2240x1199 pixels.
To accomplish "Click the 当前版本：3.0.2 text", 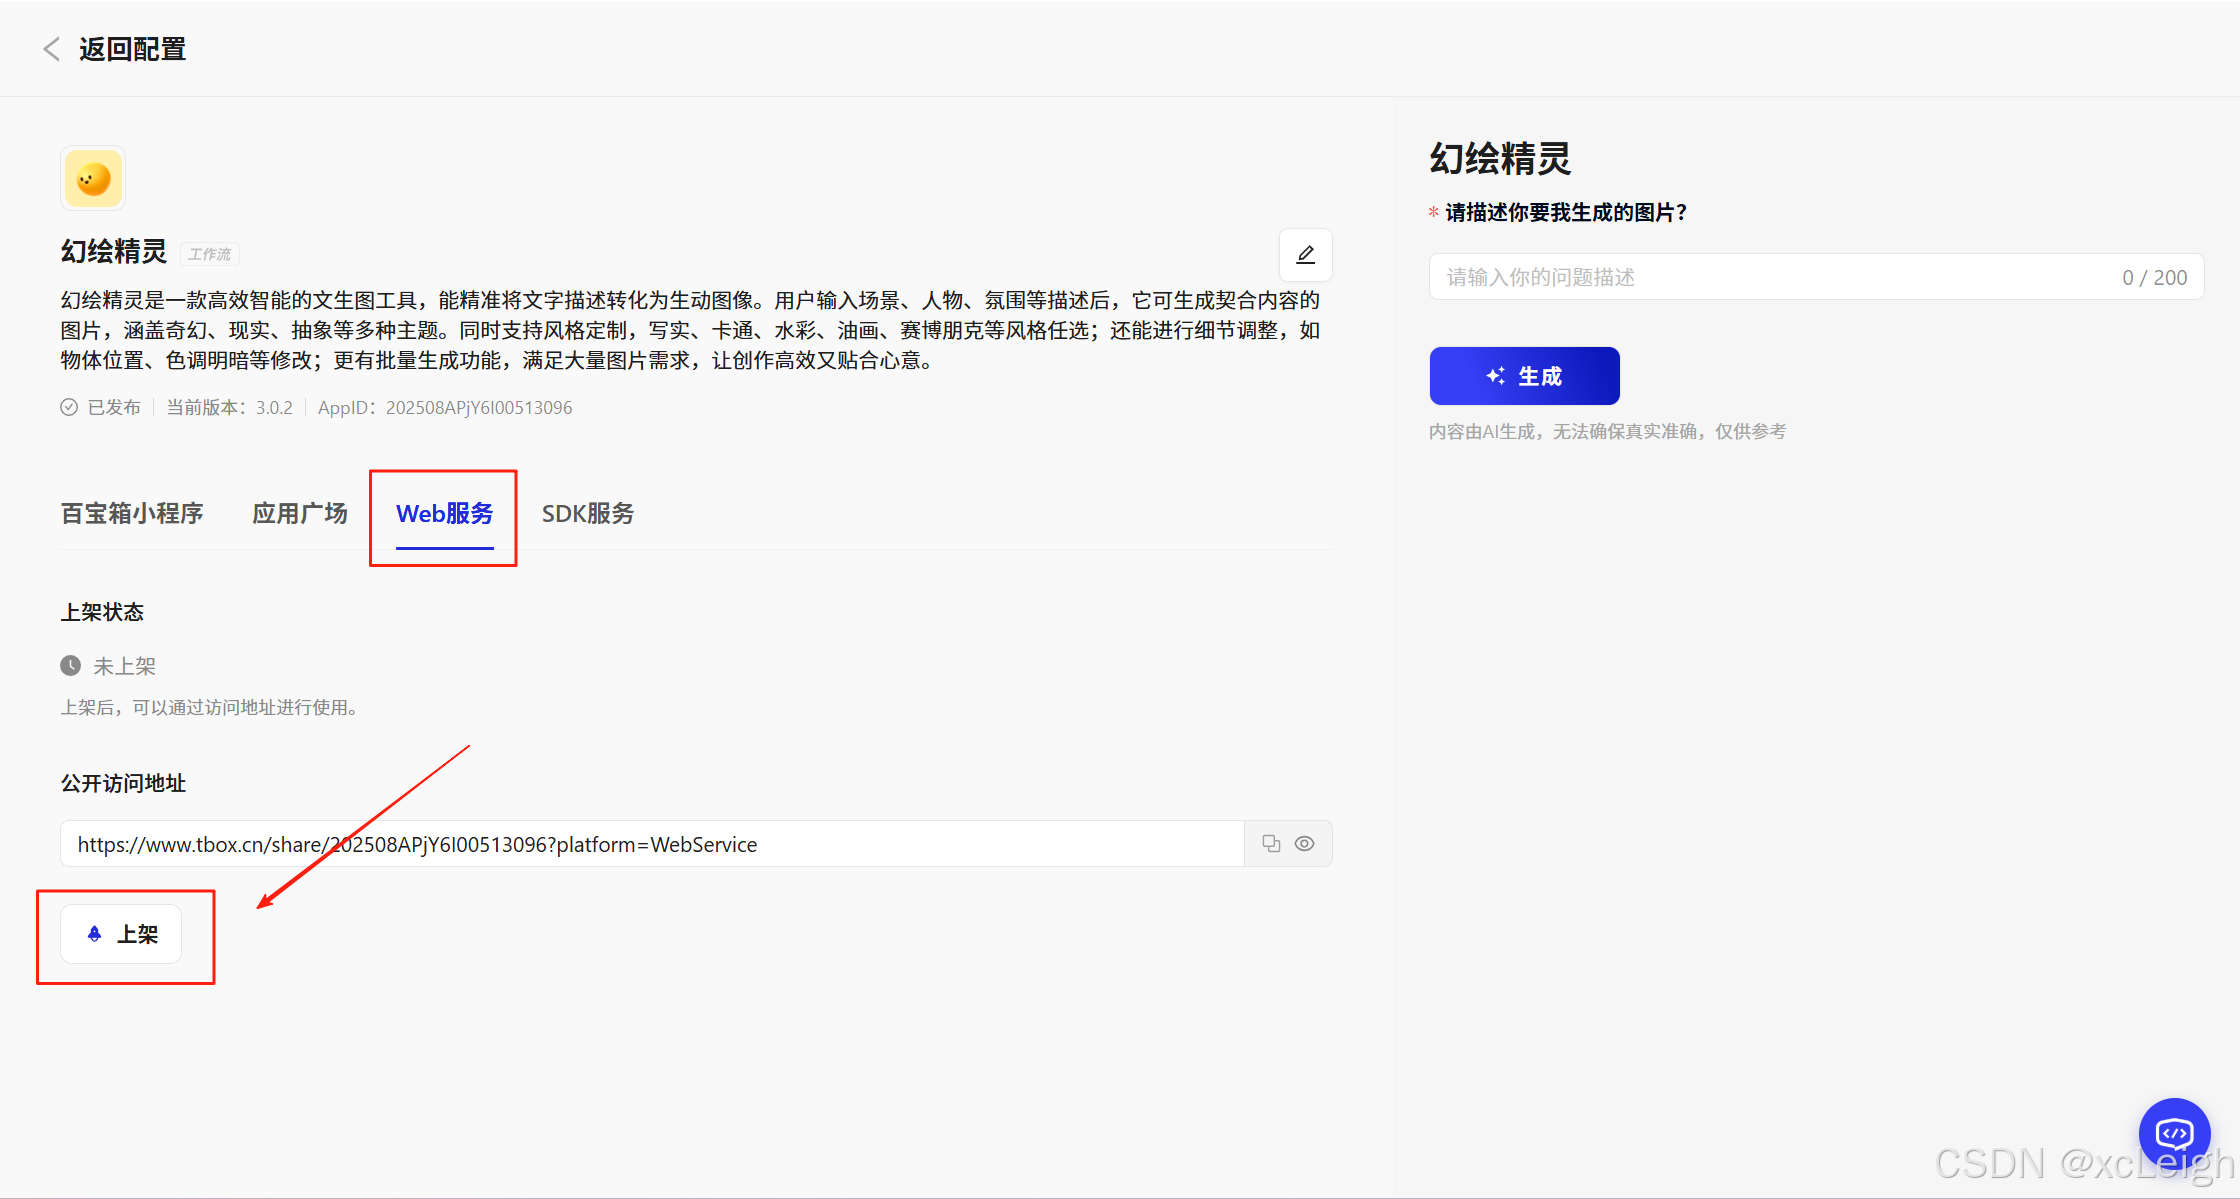I will [229, 407].
